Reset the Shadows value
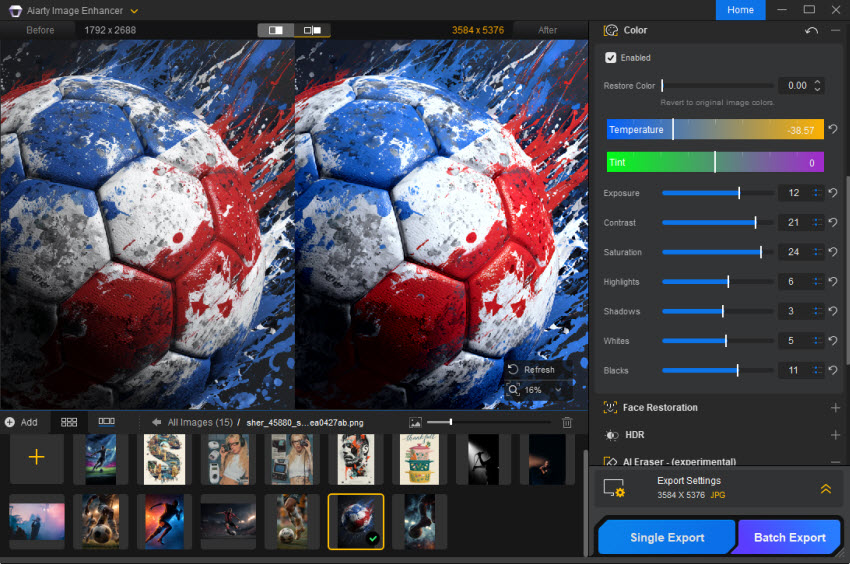850x564 pixels. click(x=833, y=311)
